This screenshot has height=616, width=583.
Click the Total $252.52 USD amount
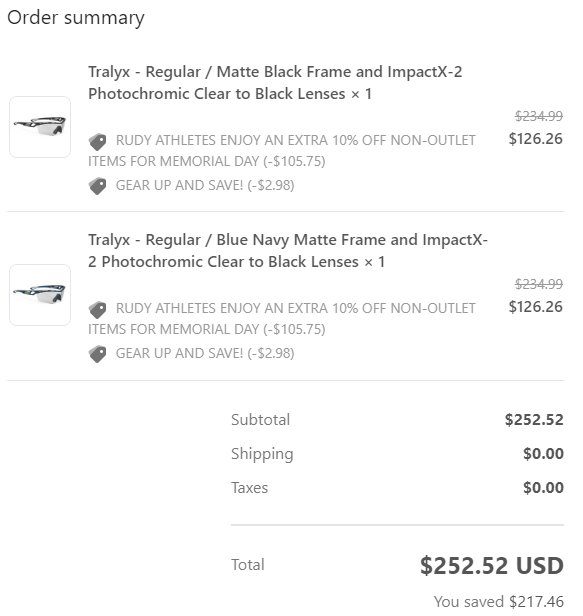click(x=492, y=565)
